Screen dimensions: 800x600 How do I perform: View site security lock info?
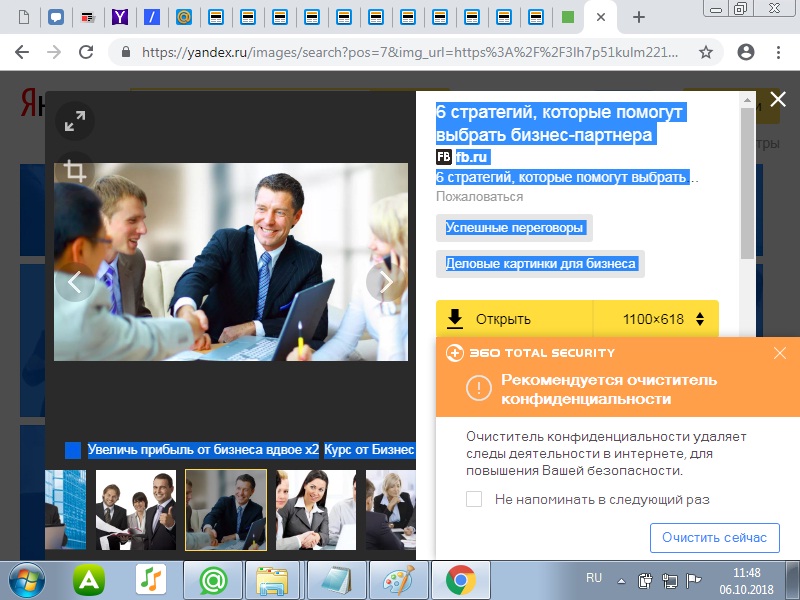point(126,52)
